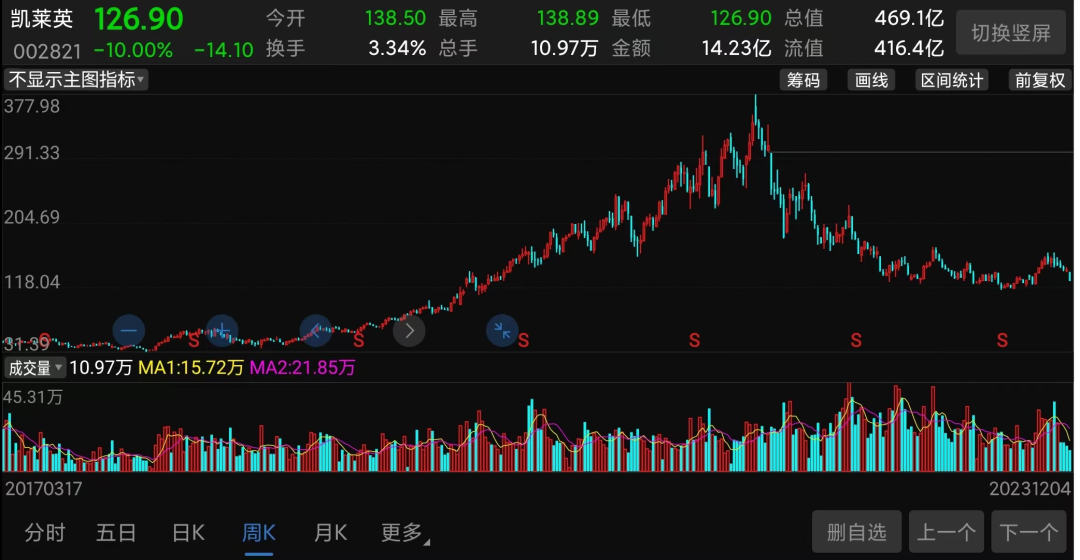
Task: Select the 周K tab
Action: [259, 532]
